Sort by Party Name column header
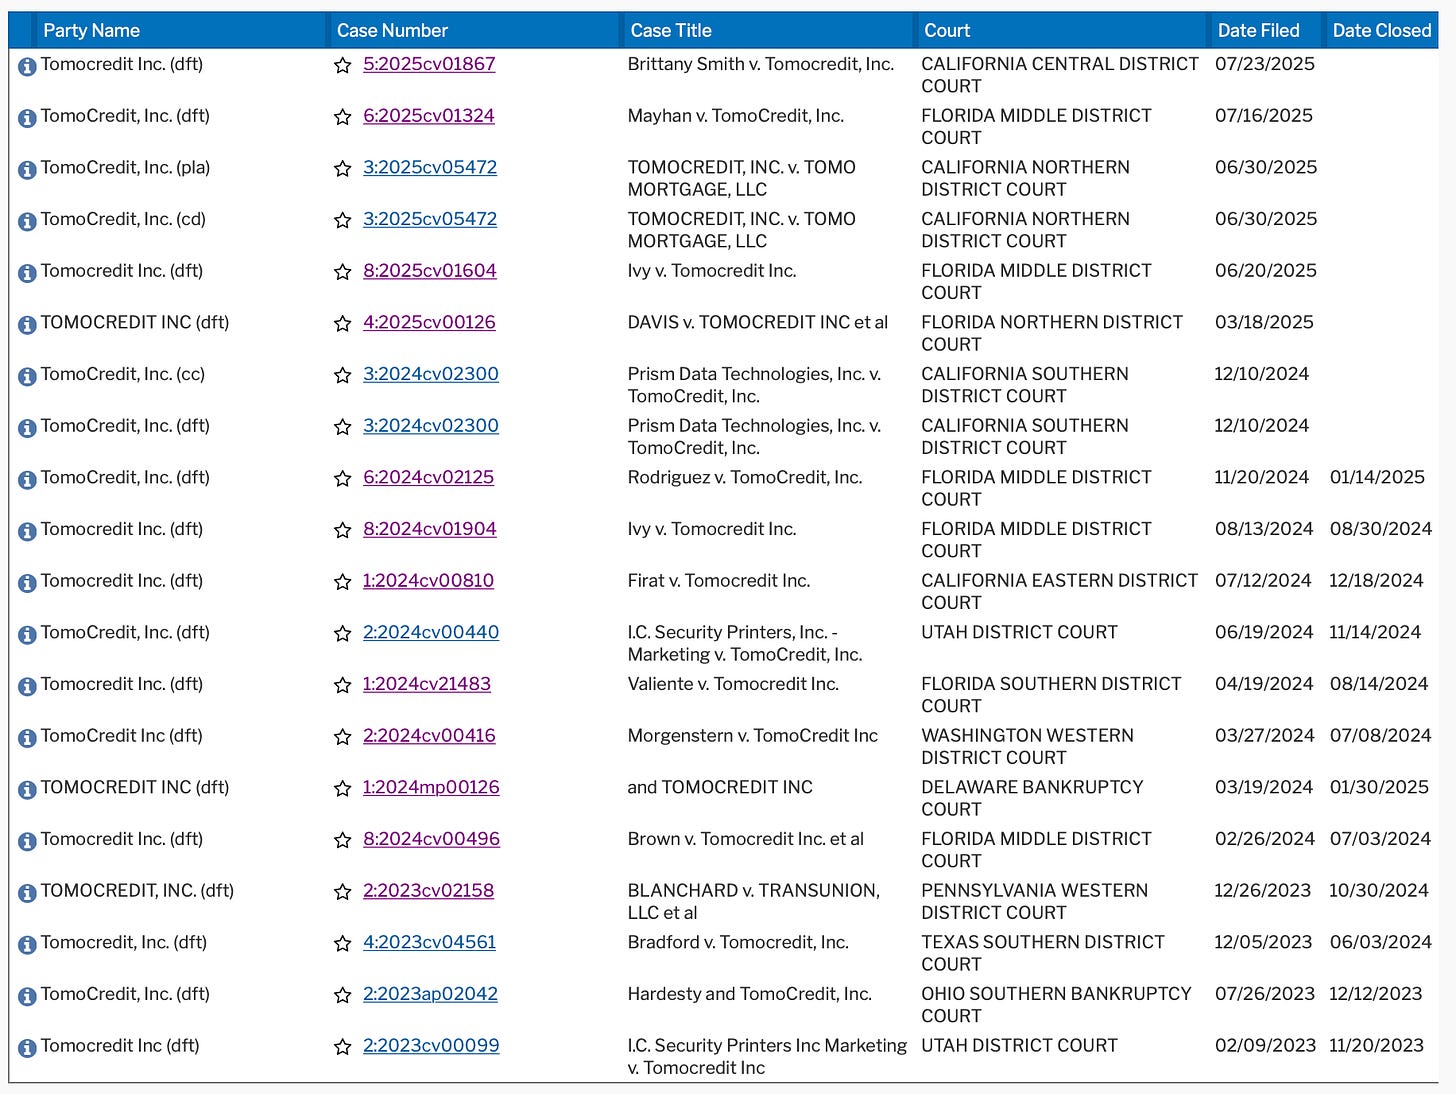 [91, 31]
